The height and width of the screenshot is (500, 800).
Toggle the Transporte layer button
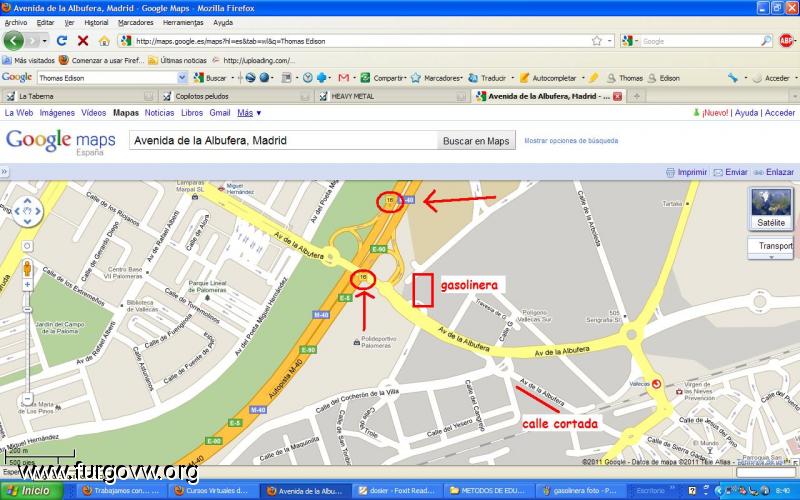click(772, 246)
